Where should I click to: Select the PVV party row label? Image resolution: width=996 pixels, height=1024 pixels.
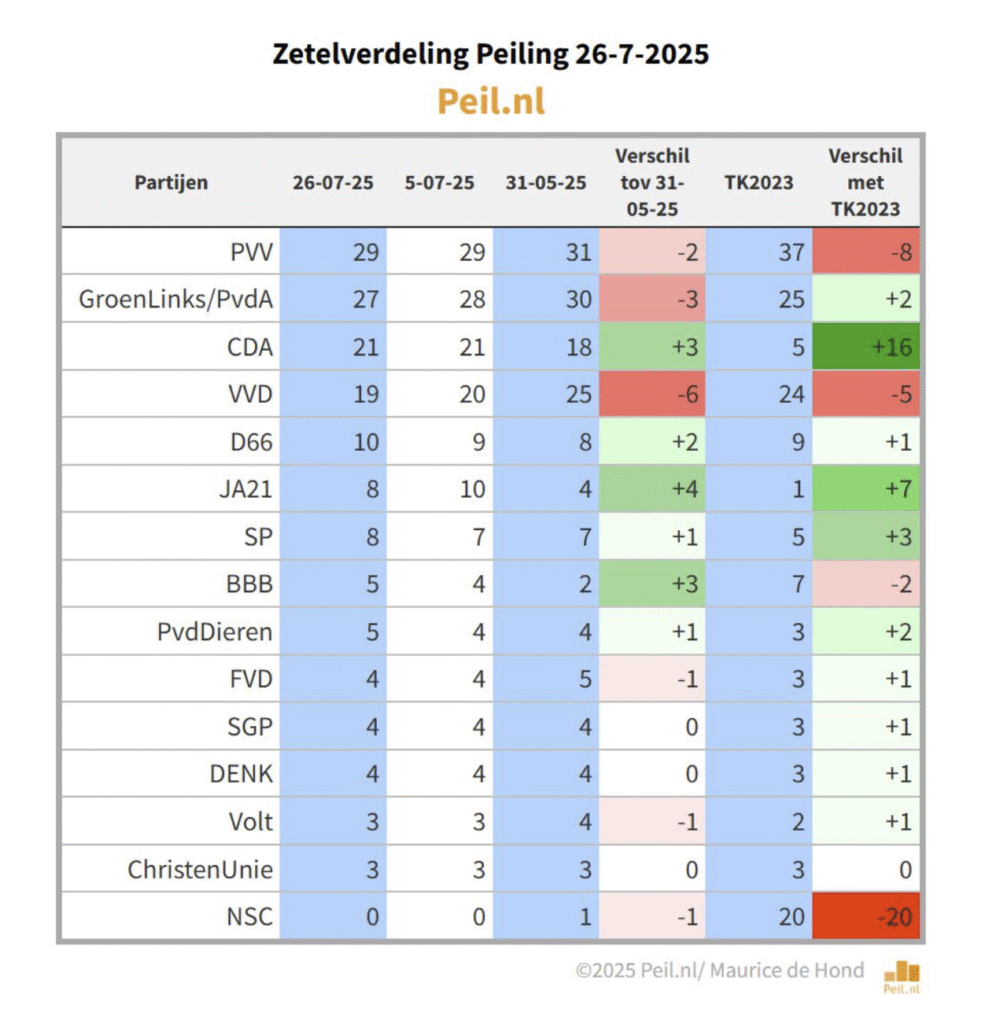pyautogui.click(x=251, y=252)
